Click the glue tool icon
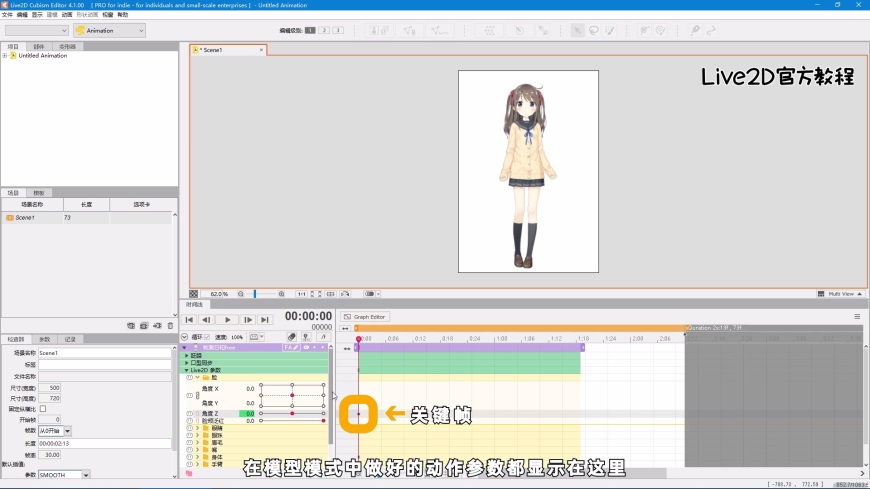 pyautogui.click(x=543, y=31)
